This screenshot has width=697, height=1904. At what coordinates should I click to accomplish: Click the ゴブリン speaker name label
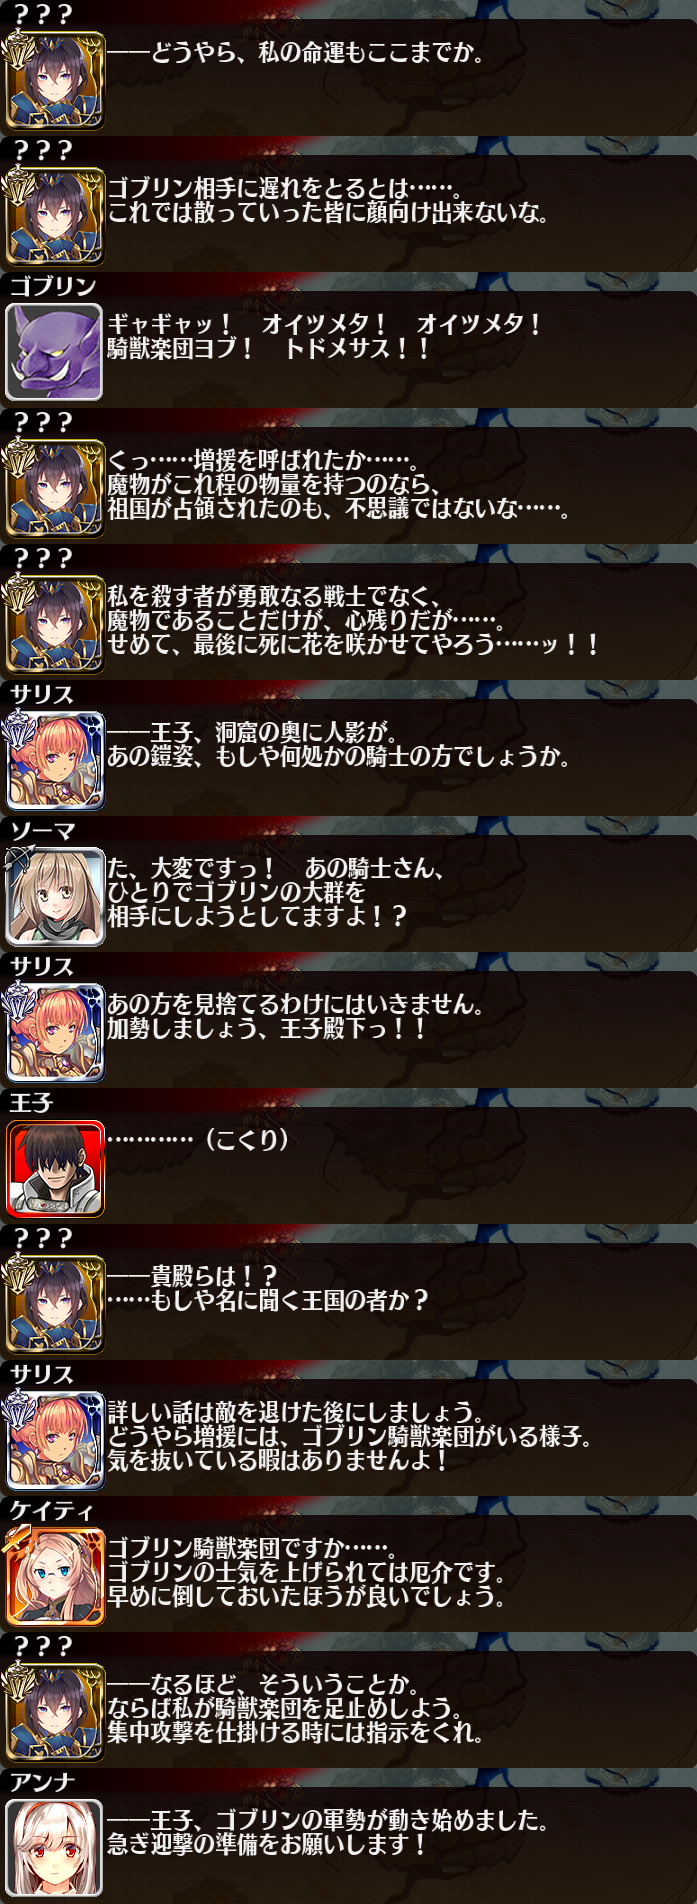point(53,286)
